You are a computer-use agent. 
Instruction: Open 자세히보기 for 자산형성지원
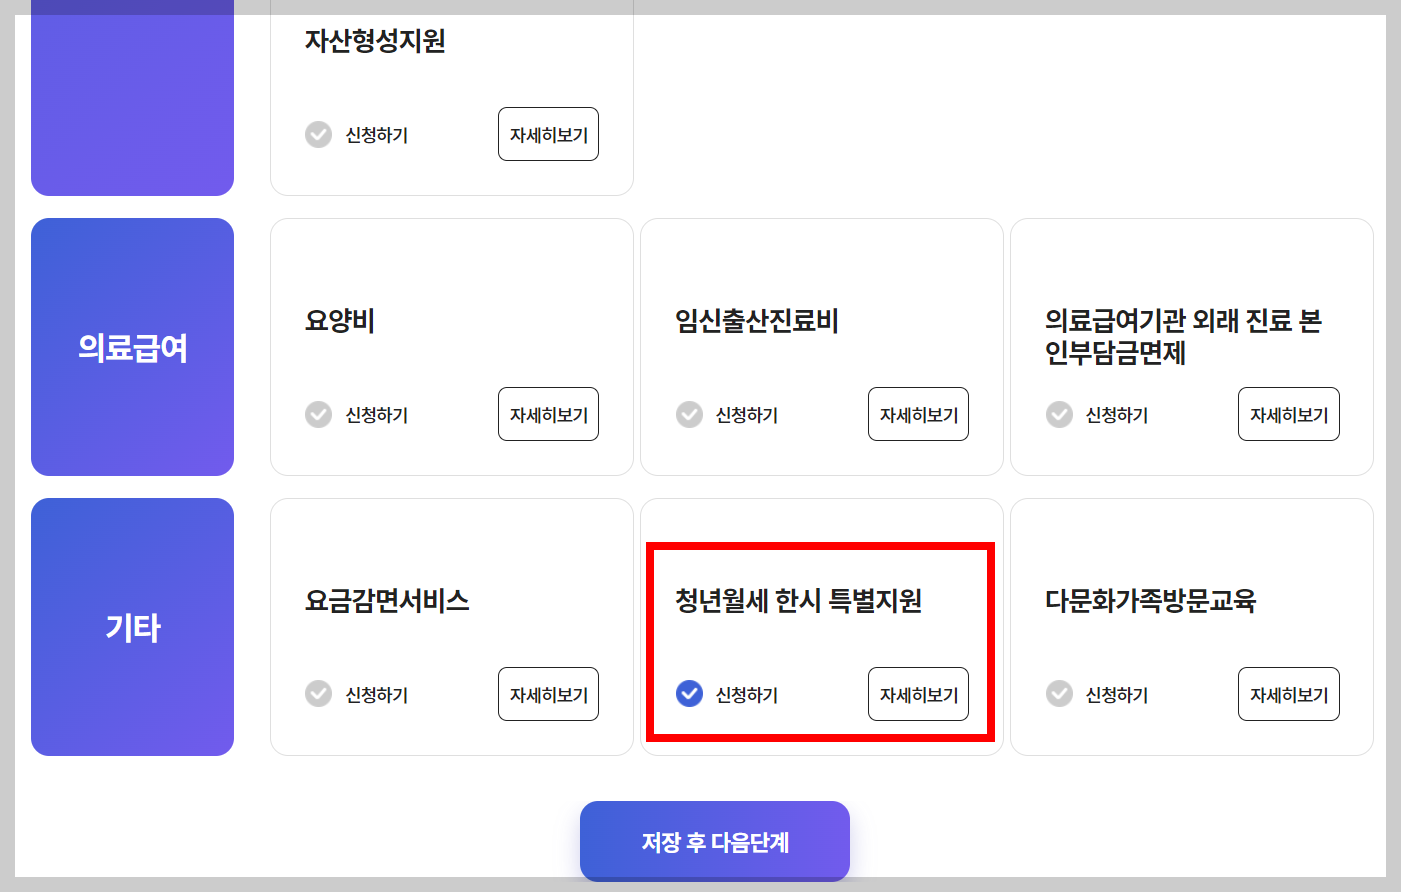pos(548,134)
